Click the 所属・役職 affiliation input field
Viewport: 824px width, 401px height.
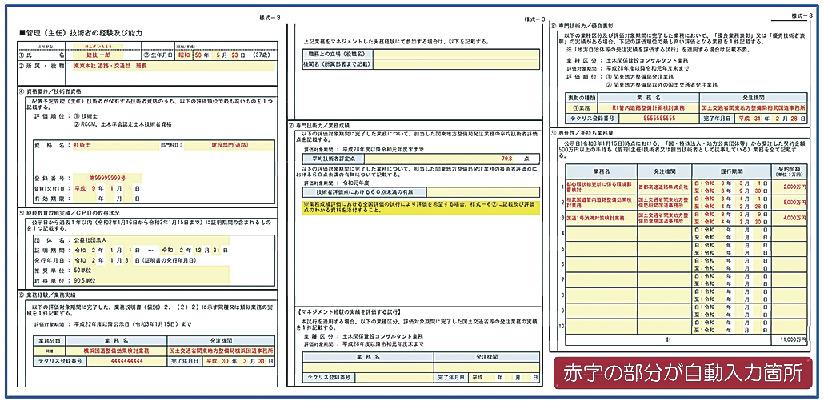point(174,67)
